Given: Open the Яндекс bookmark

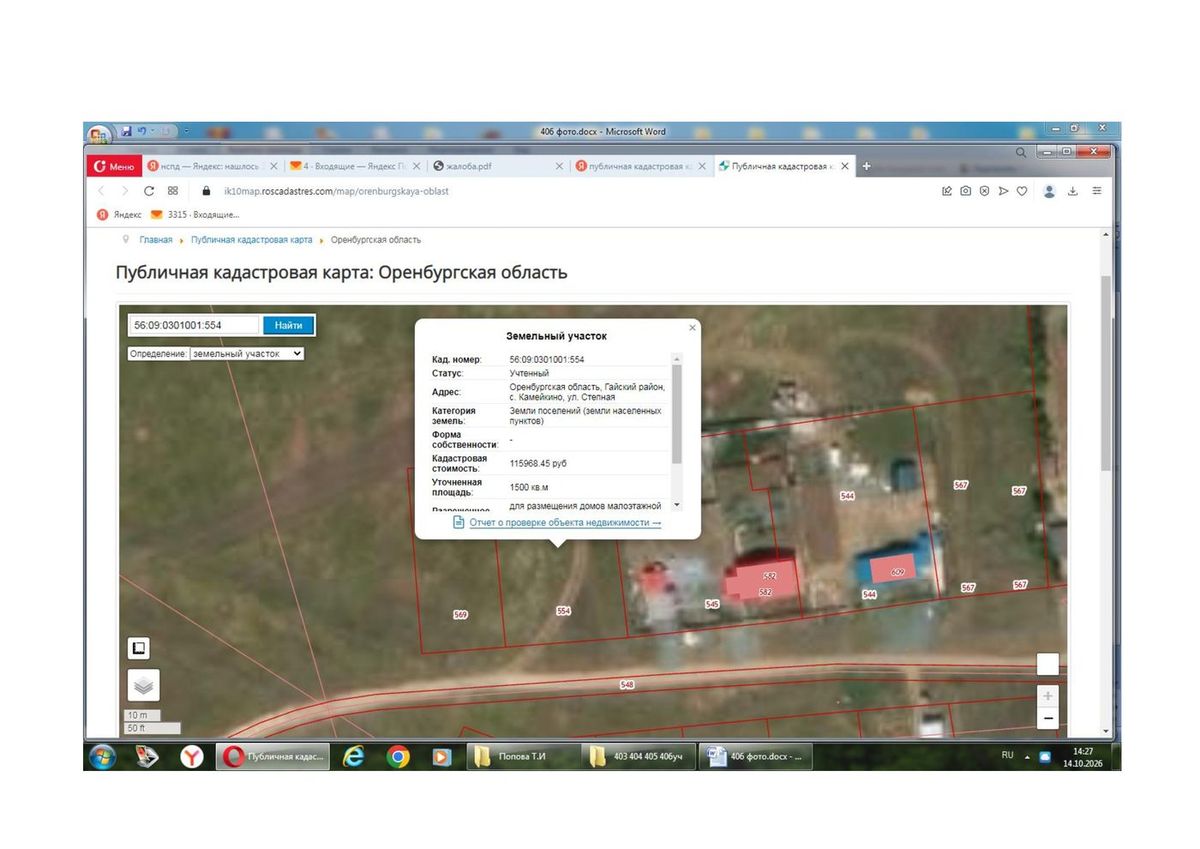Looking at the screenshot, I should point(119,214).
